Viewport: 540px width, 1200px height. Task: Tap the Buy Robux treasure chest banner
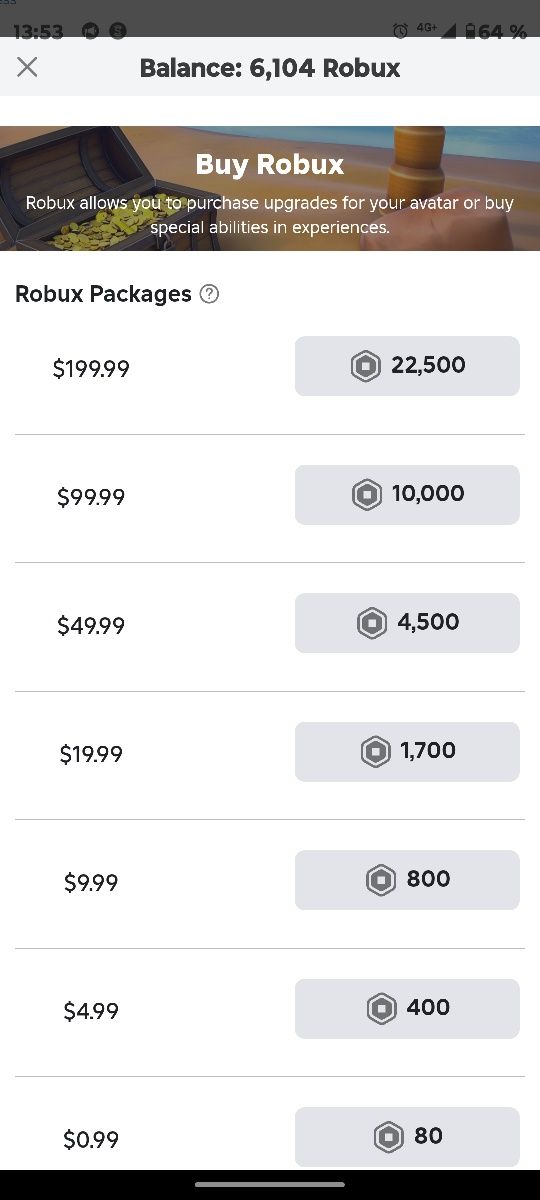270,188
